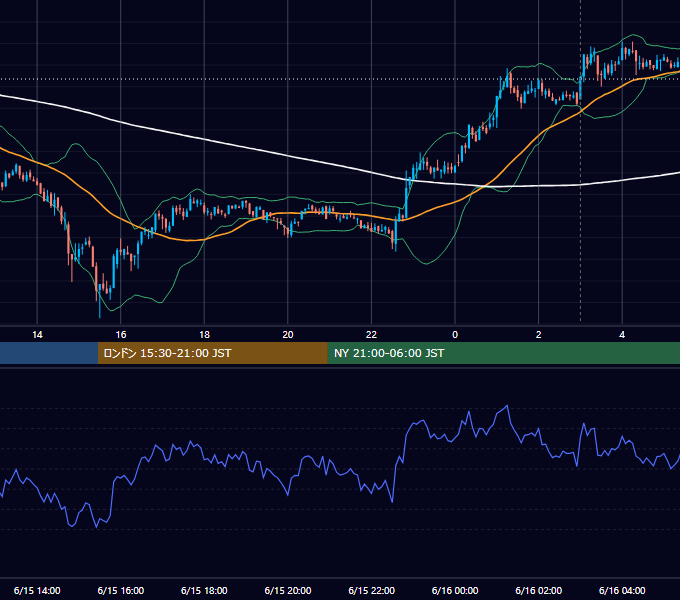Click the '0' hour label on chart axis
The height and width of the screenshot is (600, 680).
pos(455,335)
